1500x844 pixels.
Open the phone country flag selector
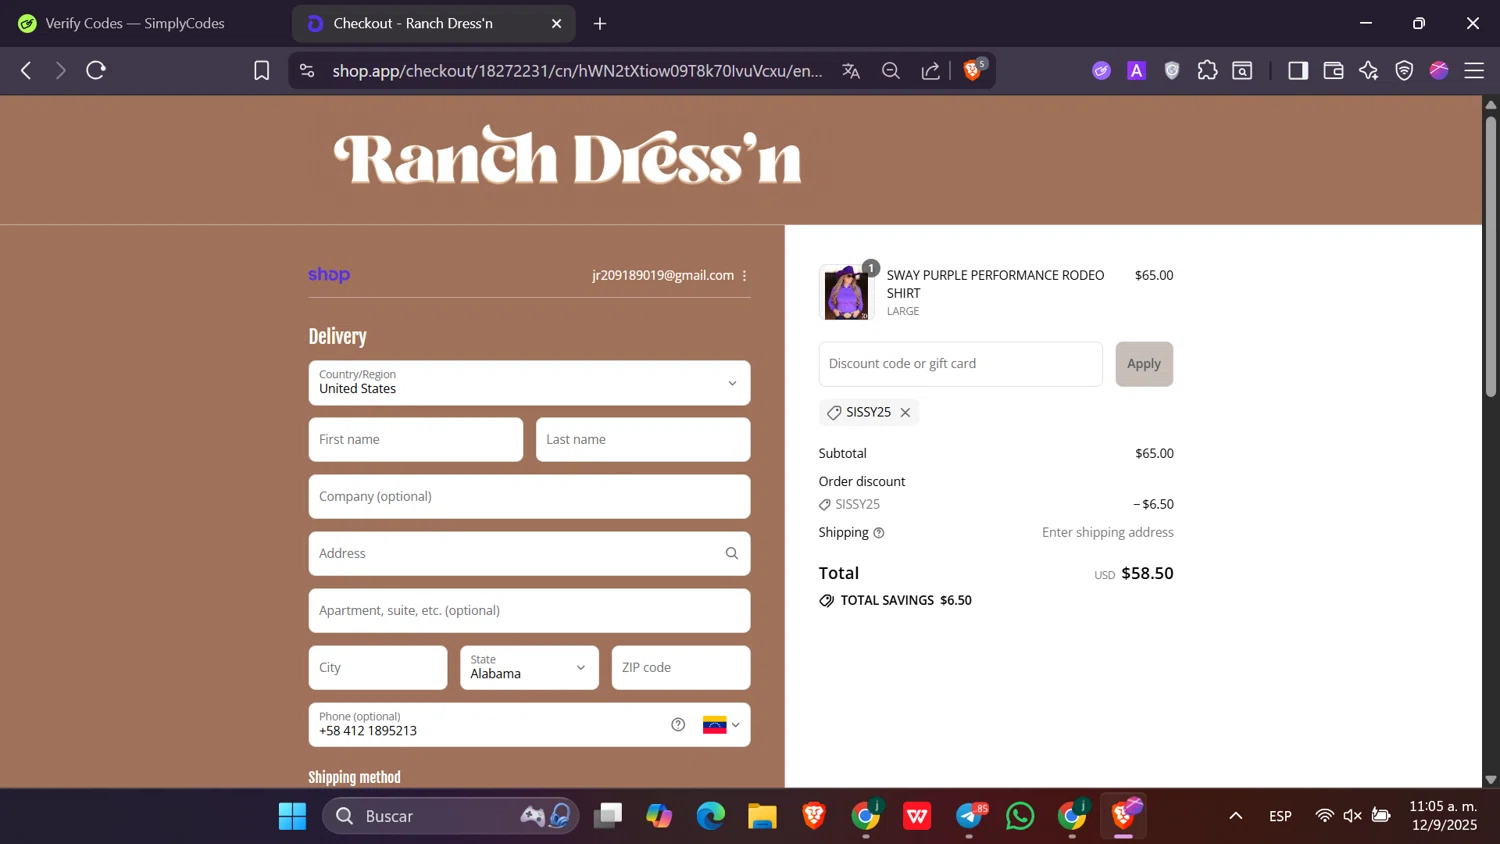tap(721, 726)
